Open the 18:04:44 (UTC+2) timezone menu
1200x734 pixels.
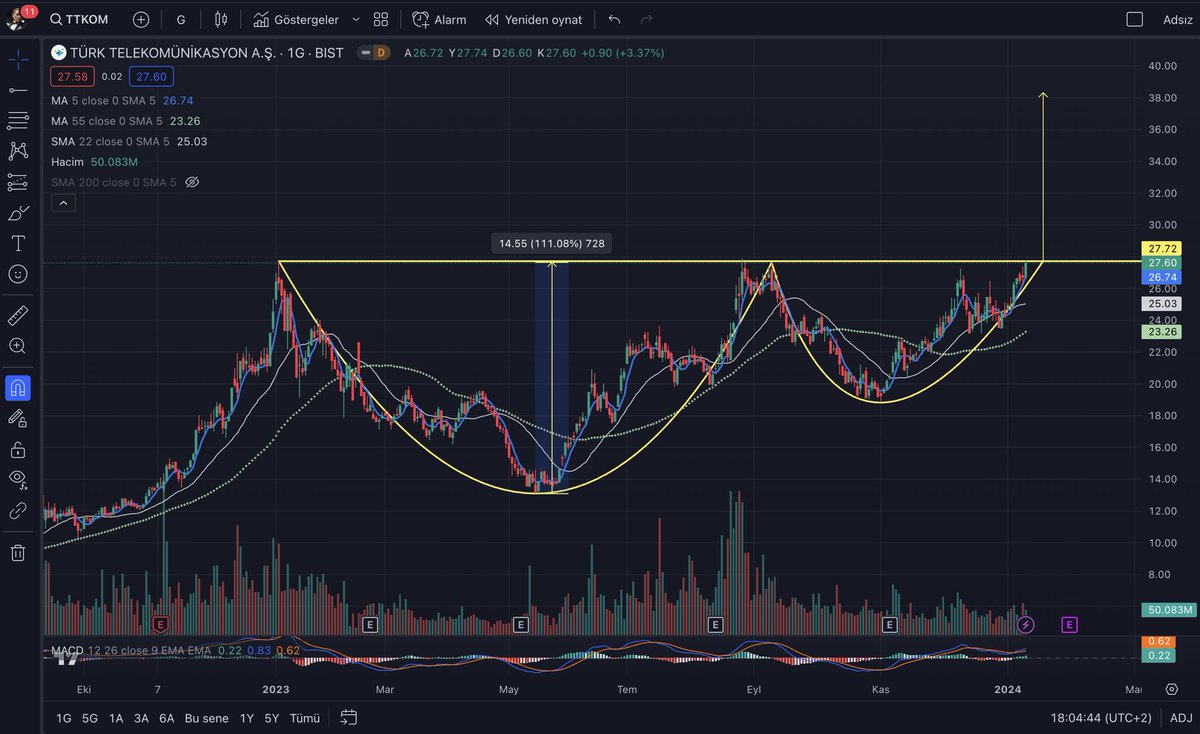click(x=1099, y=718)
